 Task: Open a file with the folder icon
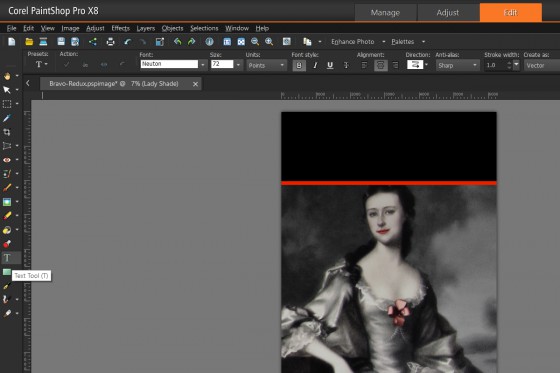click(29, 42)
